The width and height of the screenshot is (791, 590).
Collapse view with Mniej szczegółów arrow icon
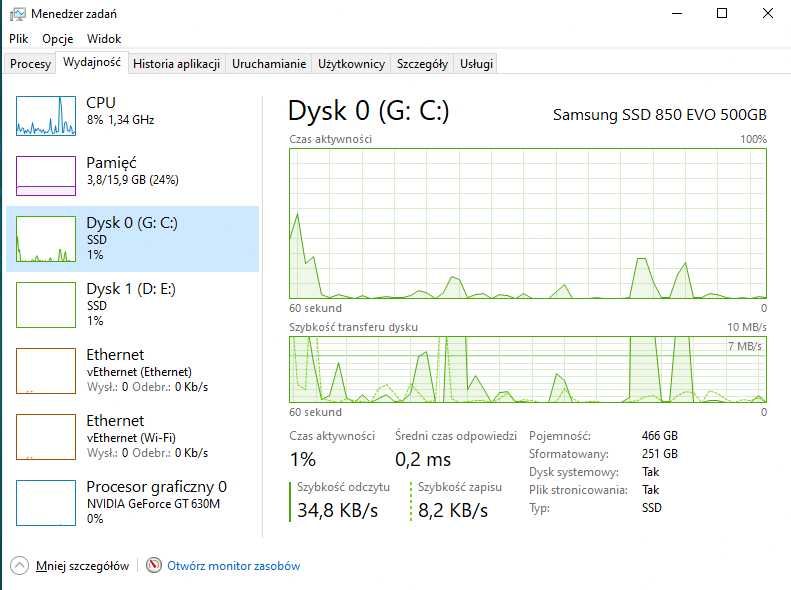20,565
